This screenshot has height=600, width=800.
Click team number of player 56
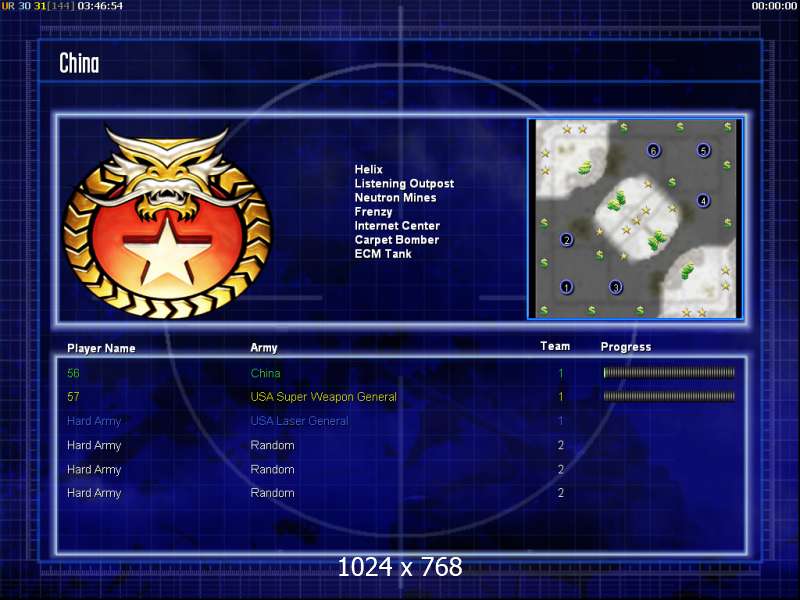point(561,373)
